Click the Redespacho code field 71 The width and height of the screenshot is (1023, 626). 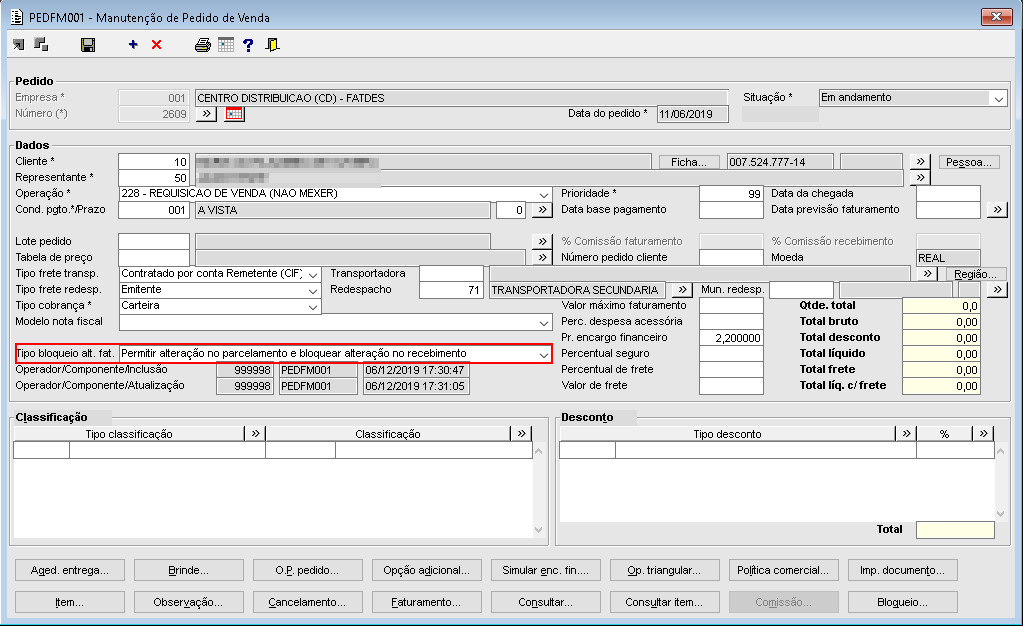[x=451, y=290]
